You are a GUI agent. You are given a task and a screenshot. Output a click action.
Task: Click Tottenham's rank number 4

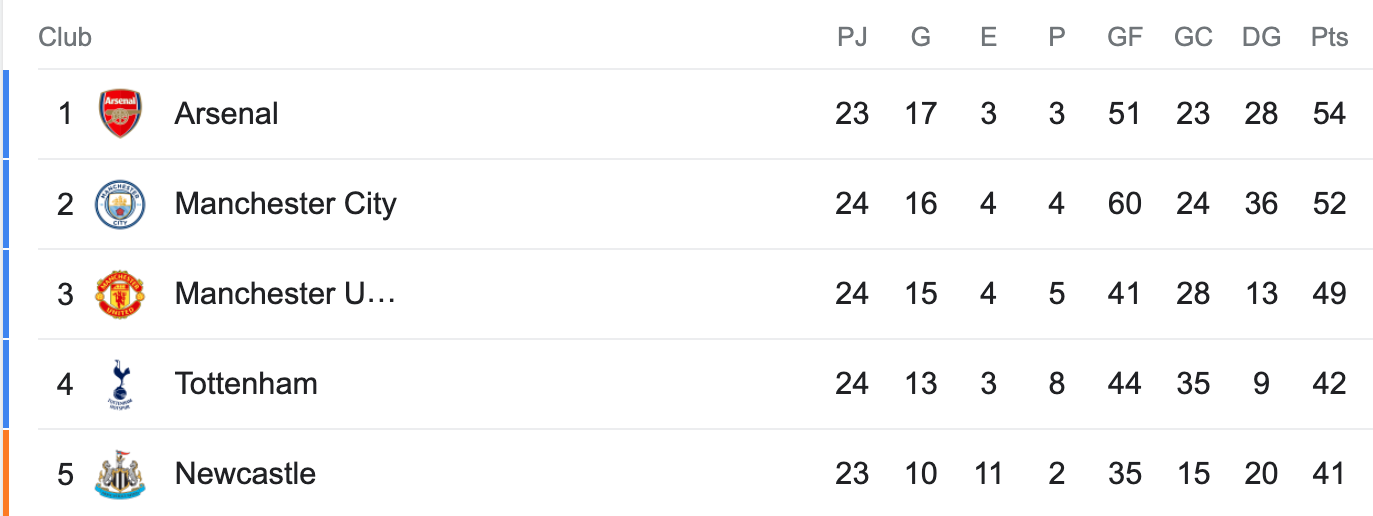pyautogui.click(x=66, y=384)
